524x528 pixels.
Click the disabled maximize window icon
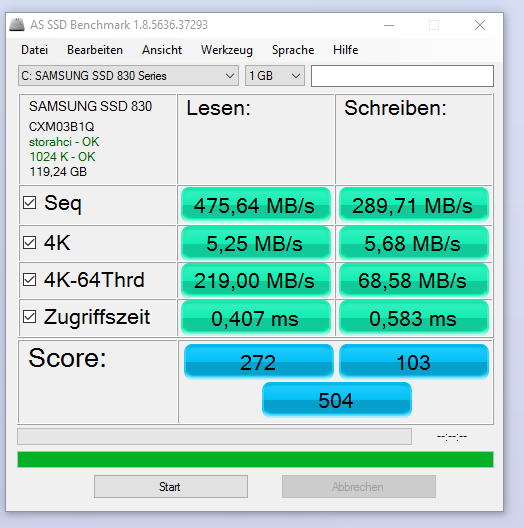pos(434,25)
